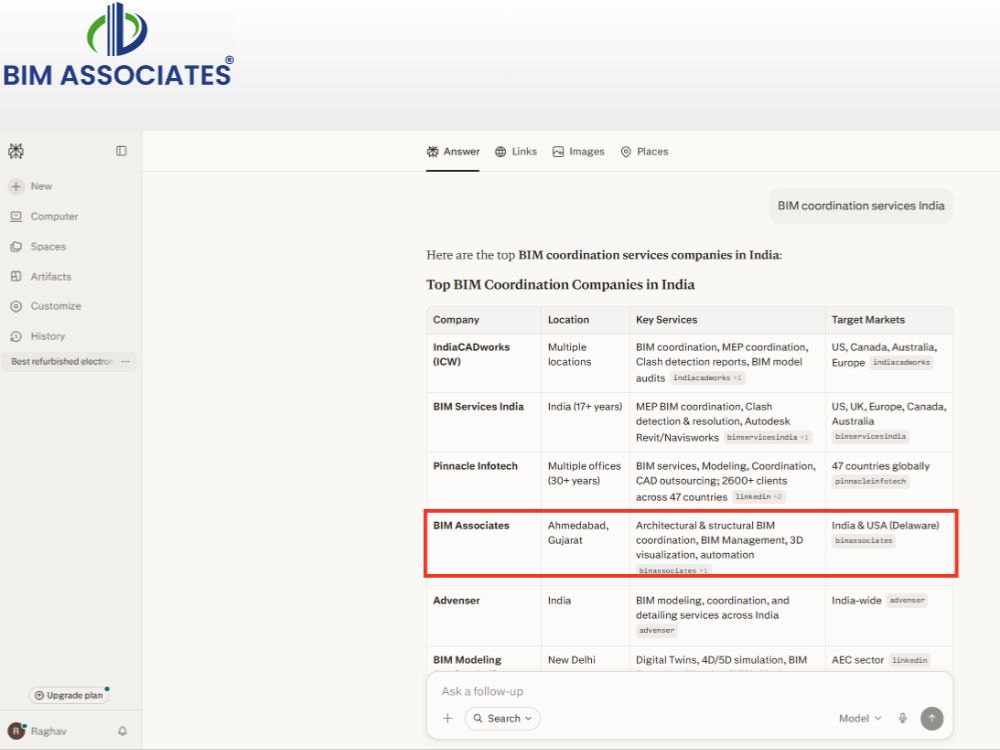1000x750 pixels.
Task: Click the '47 countries globally' cell text
Action: [880, 466]
